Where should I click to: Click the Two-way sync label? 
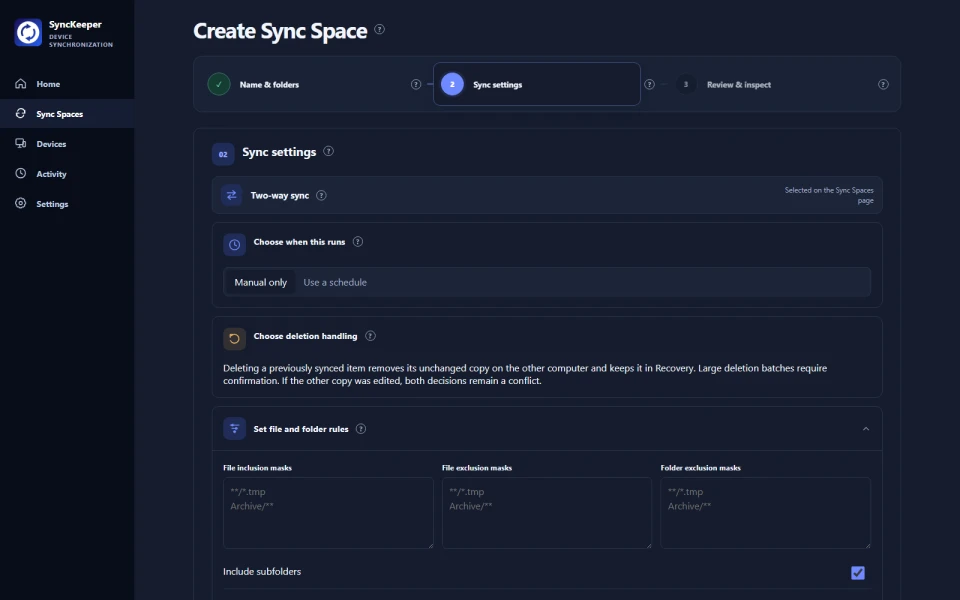pyautogui.click(x=280, y=195)
